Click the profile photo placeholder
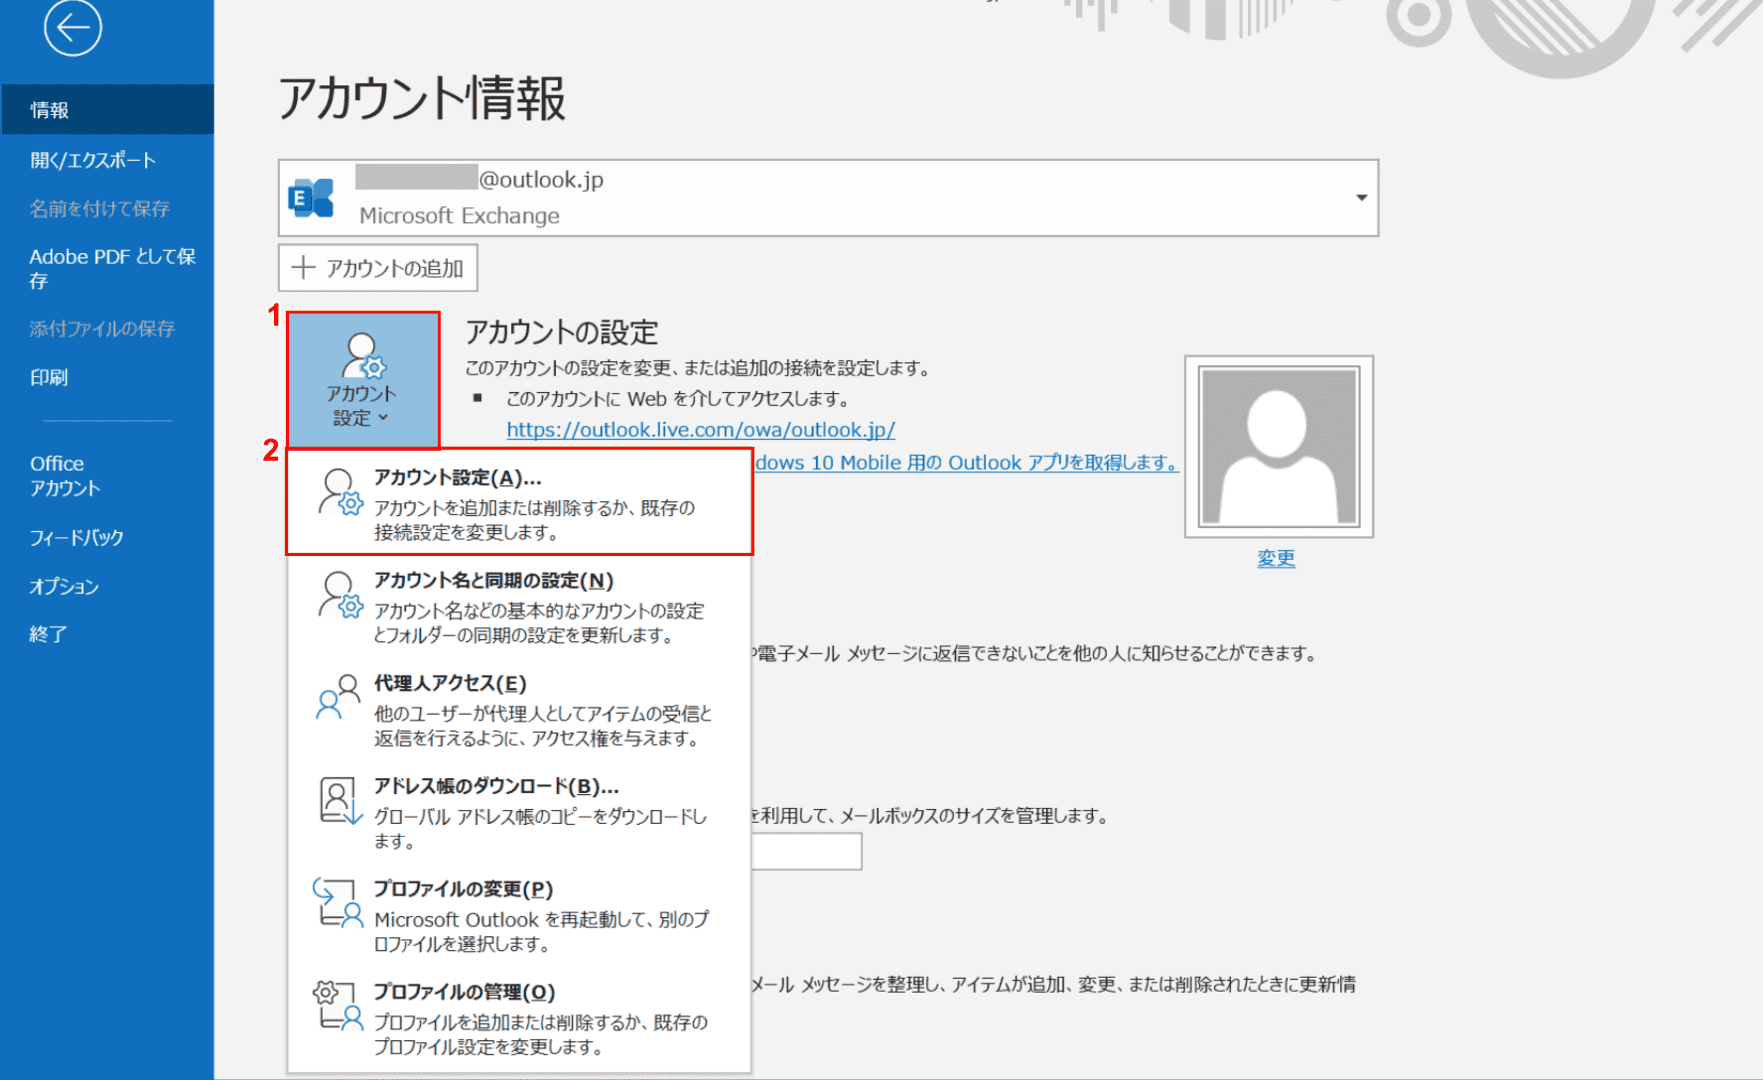Image resolution: width=1763 pixels, height=1080 pixels. pyautogui.click(x=1279, y=446)
